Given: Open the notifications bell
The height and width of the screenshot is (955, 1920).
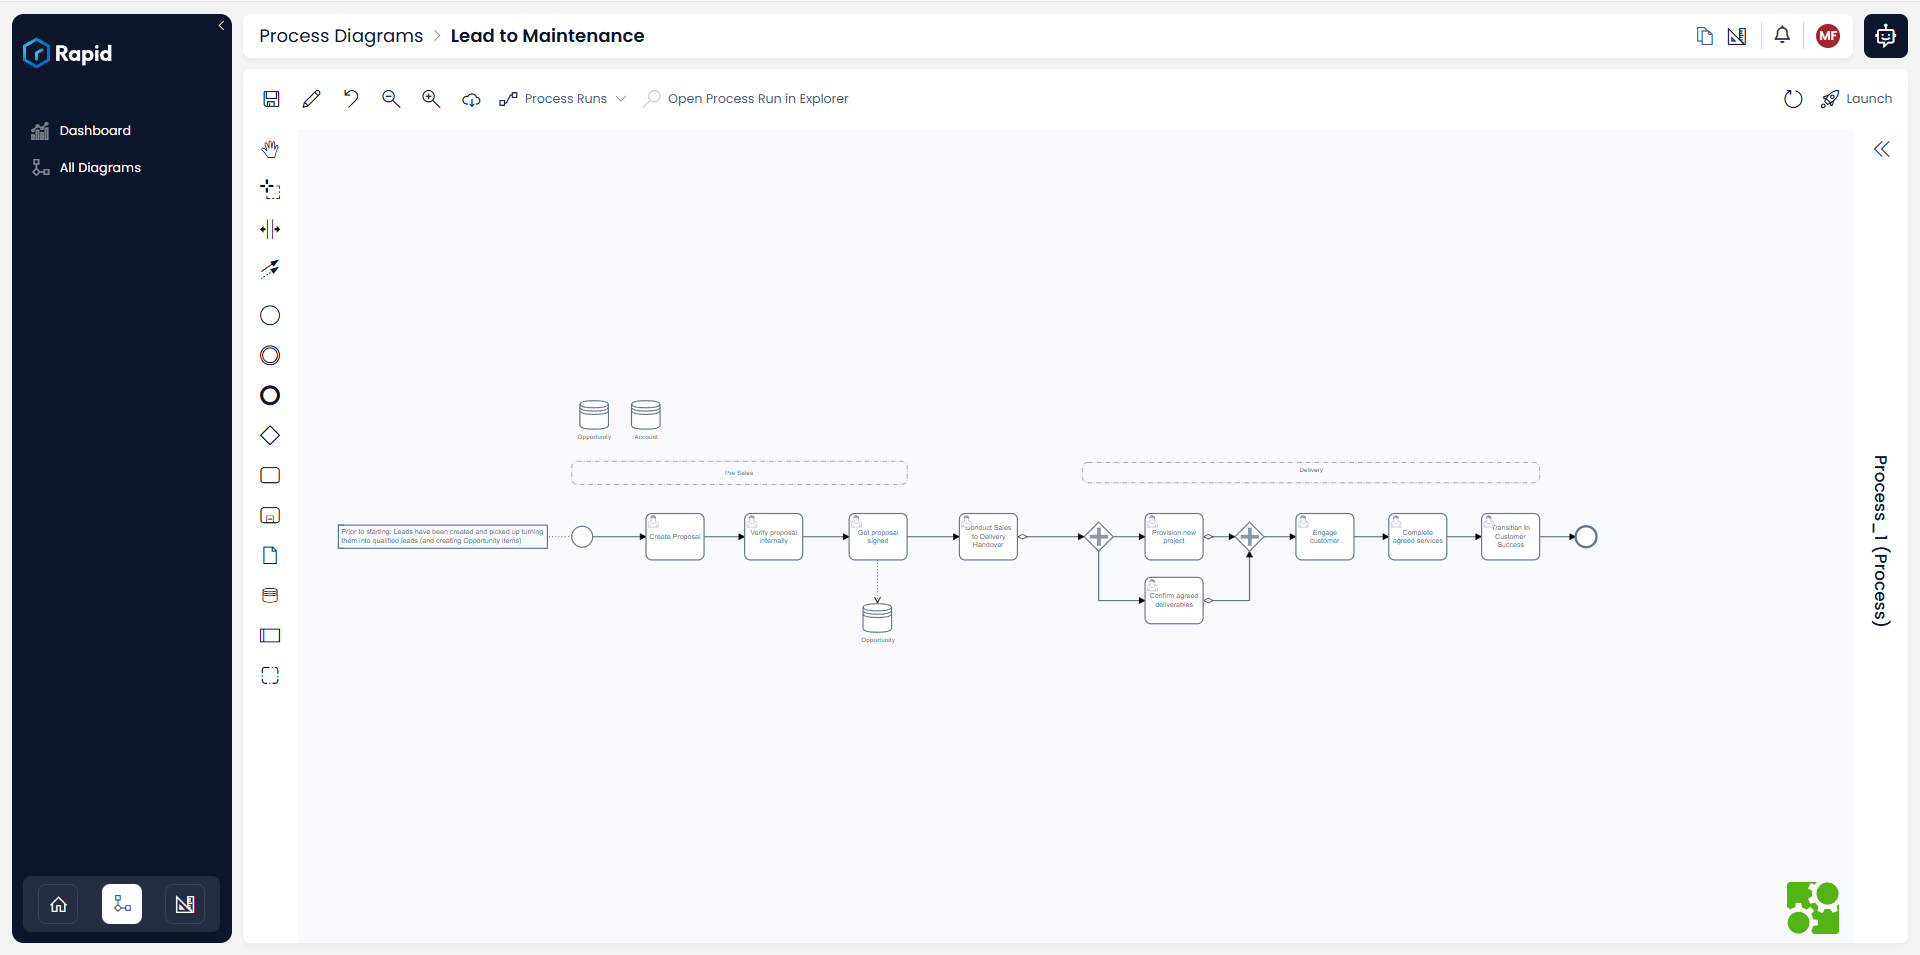Looking at the screenshot, I should 1782,35.
